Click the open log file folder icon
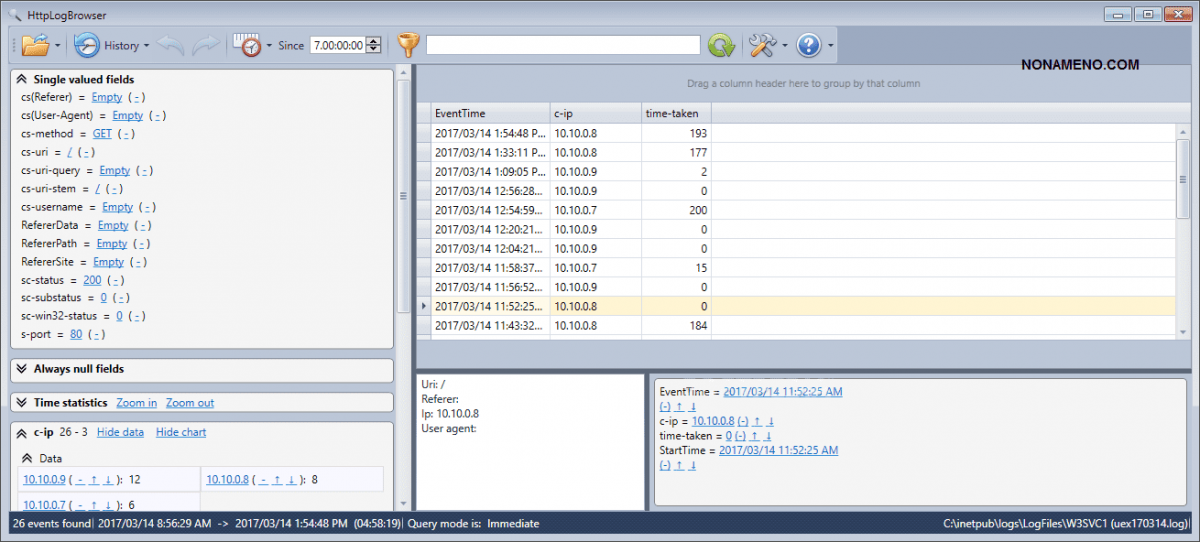Screen dimensions: 1200x542 click(x=34, y=45)
